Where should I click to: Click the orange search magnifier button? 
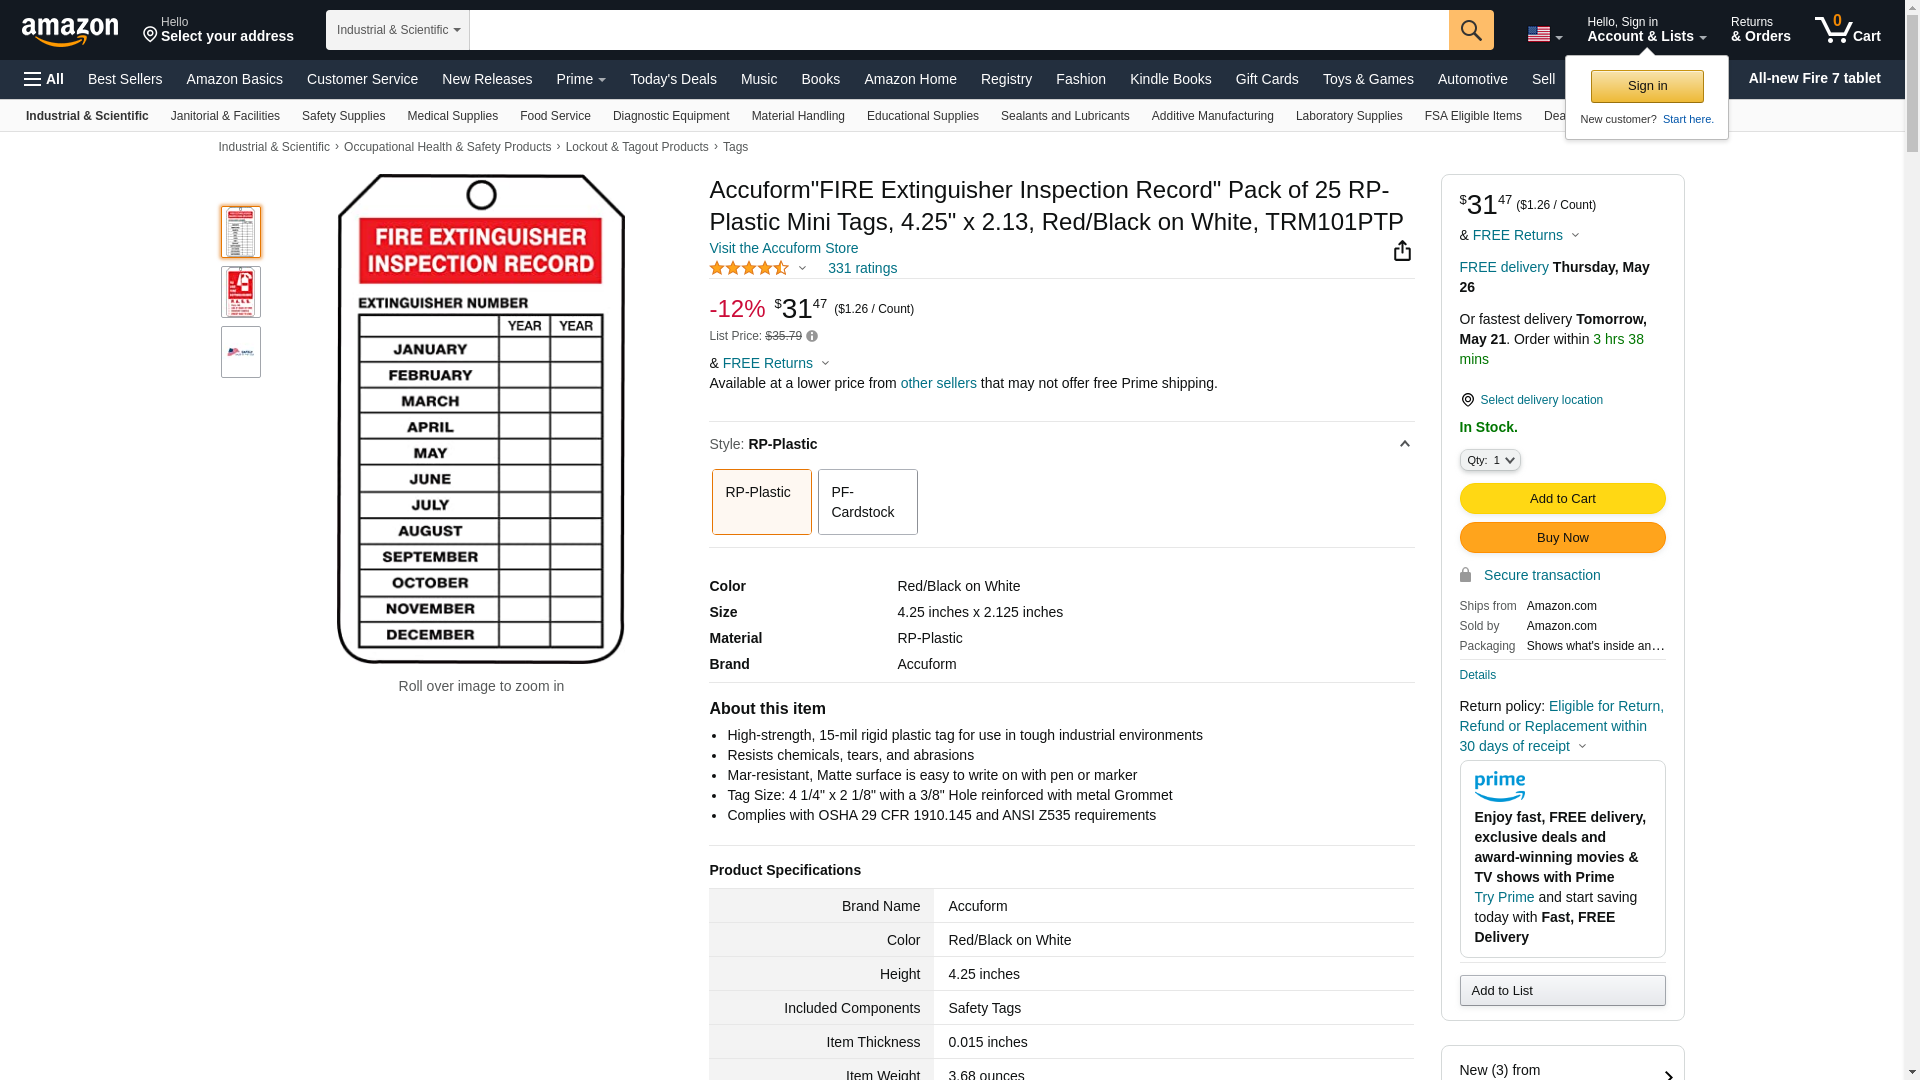point(1470,30)
